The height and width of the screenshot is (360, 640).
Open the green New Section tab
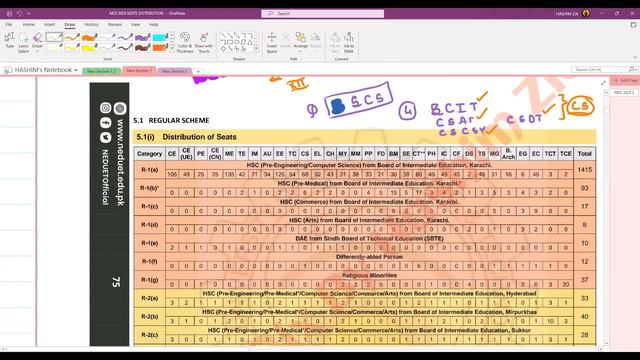[101, 71]
